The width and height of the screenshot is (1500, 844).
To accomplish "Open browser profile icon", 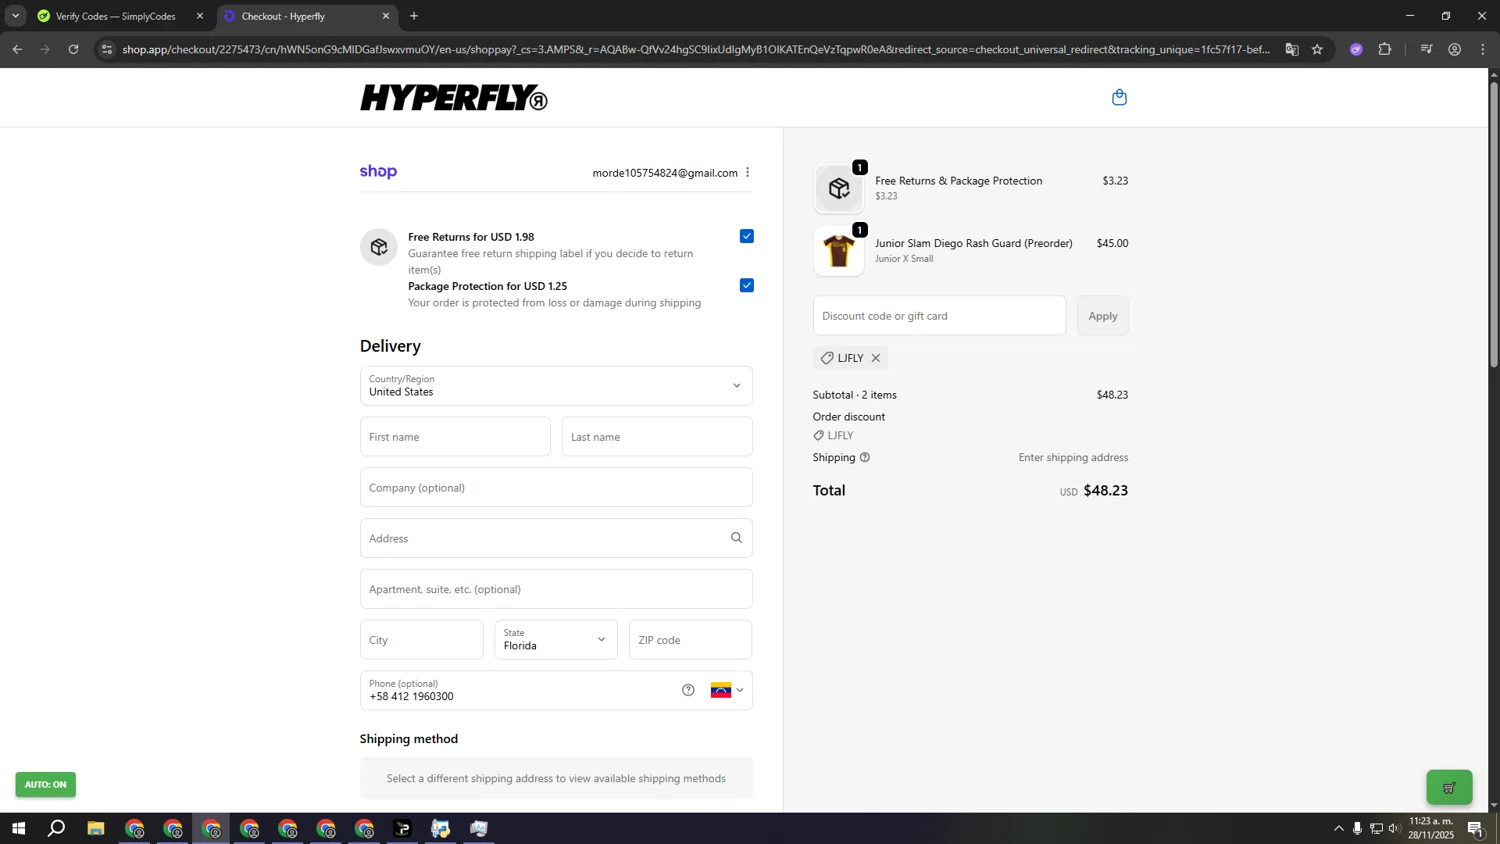I will (x=1455, y=49).
